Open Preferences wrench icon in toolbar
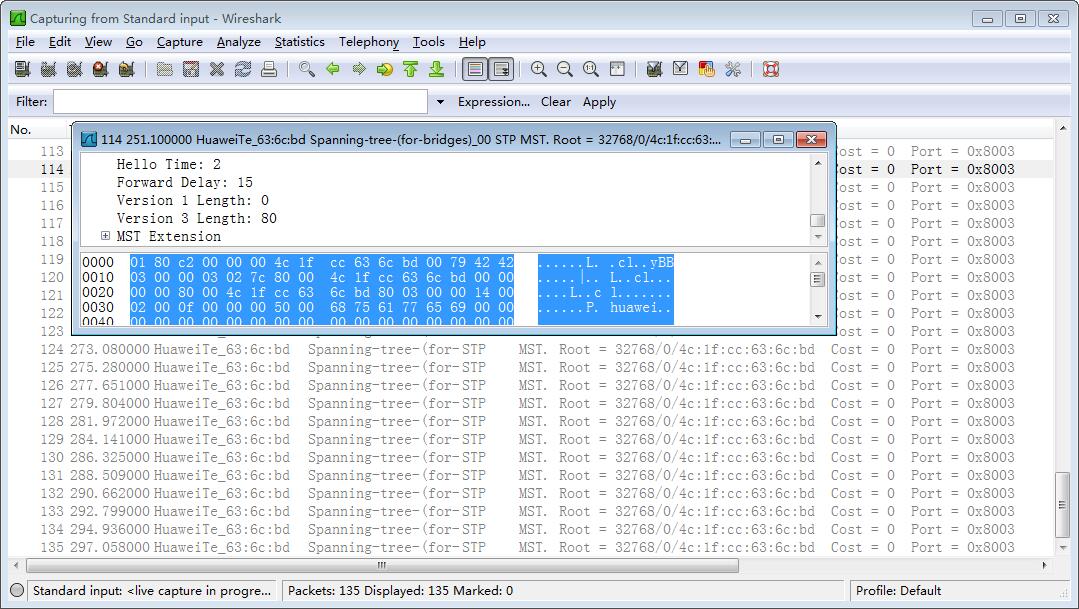The width and height of the screenshot is (1079, 609). tap(733, 69)
